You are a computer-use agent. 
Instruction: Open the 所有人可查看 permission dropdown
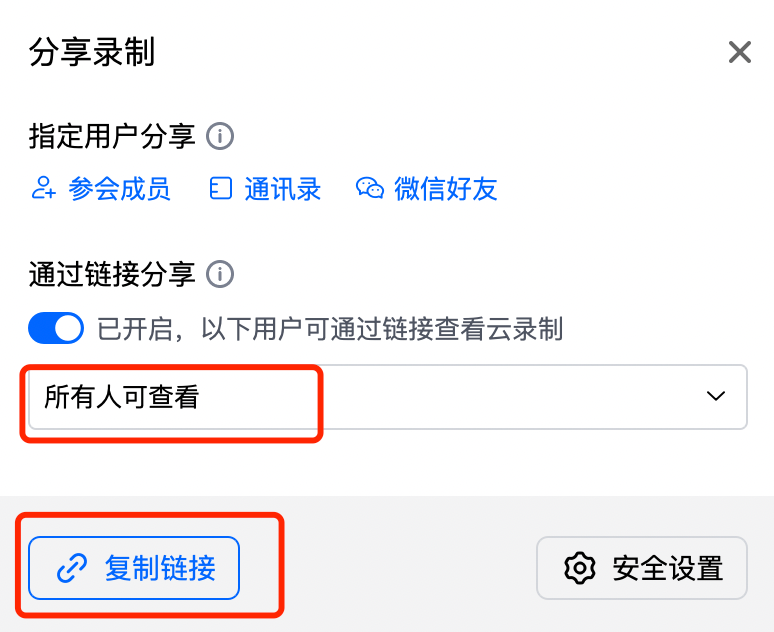387,397
